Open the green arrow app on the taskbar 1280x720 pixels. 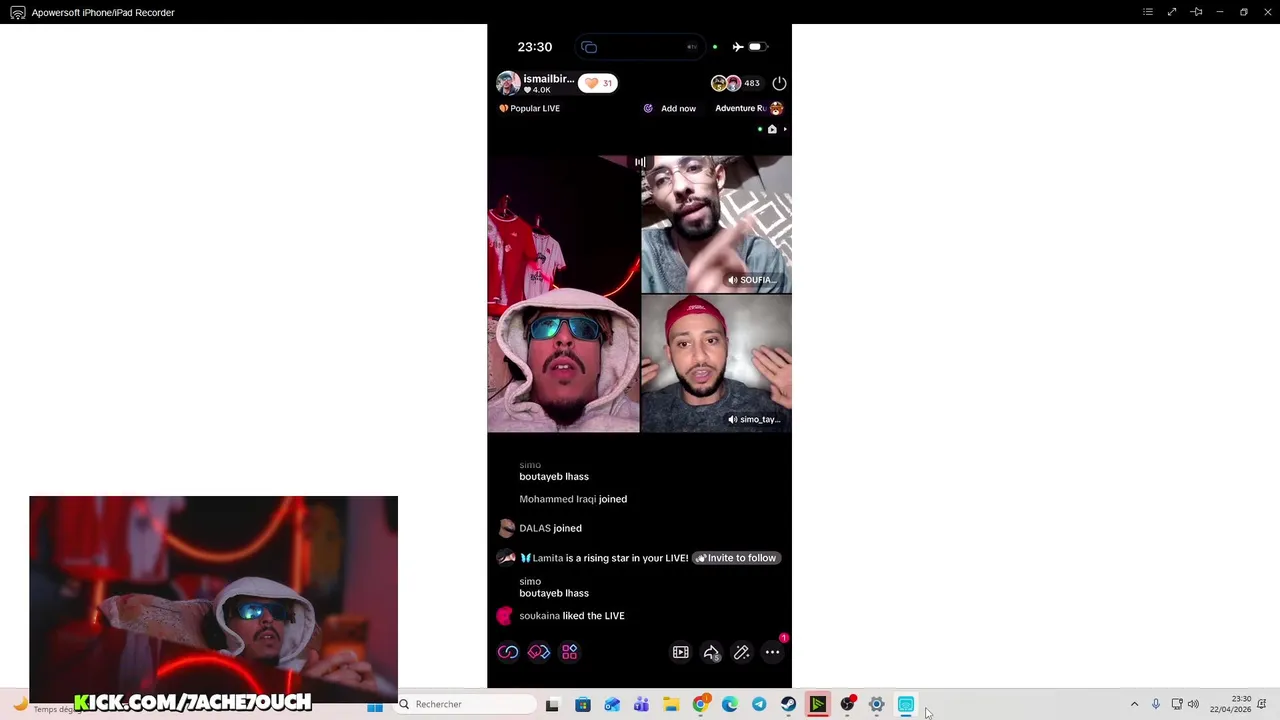click(818, 705)
